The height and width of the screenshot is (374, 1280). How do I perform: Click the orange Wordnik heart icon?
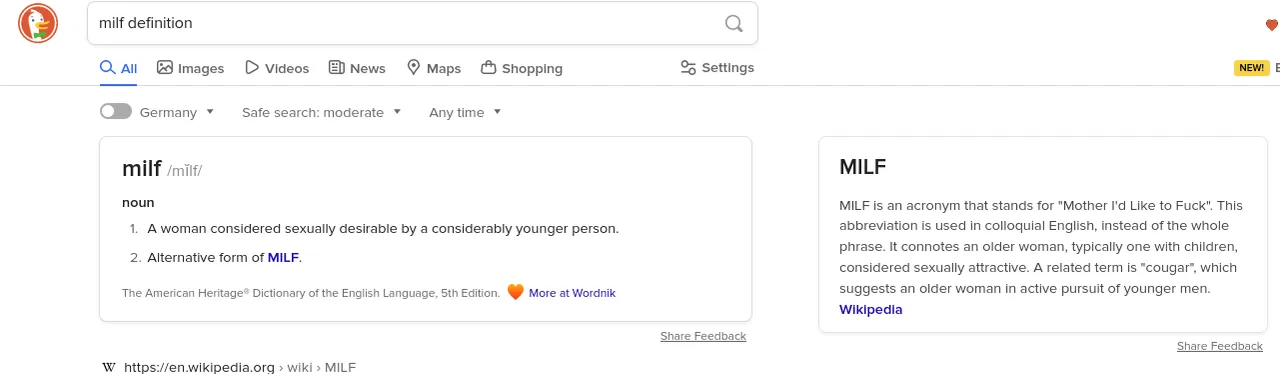[x=515, y=292]
